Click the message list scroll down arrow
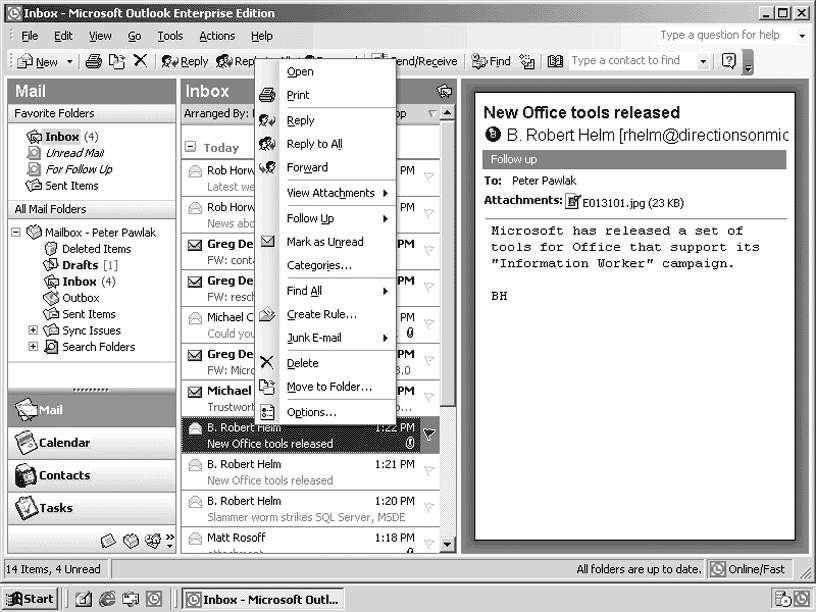Image resolution: width=816 pixels, height=612 pixels. coord(447,545)
